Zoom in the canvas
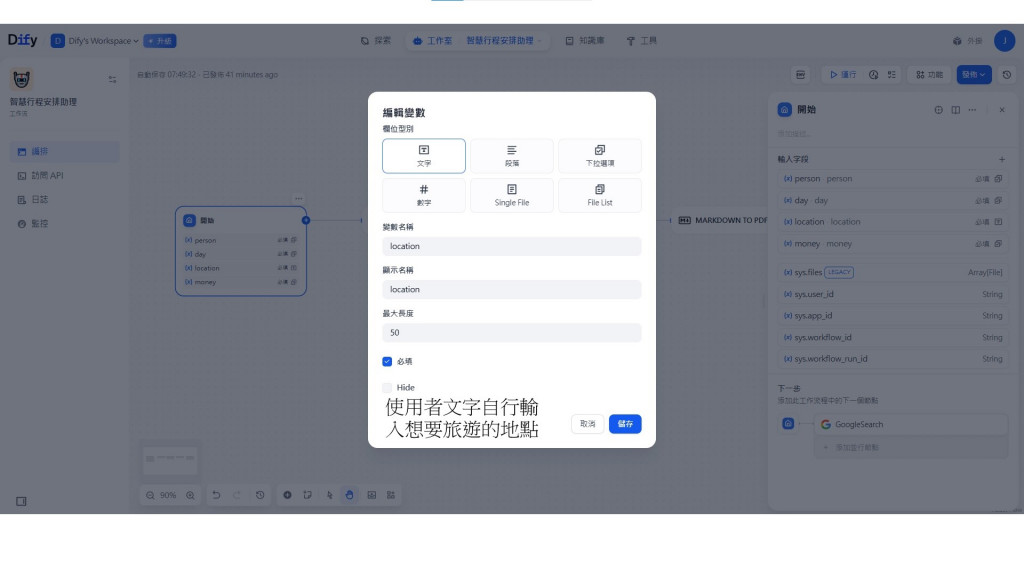Viewport: 1024px width, 576px height. tap(190, 495)
